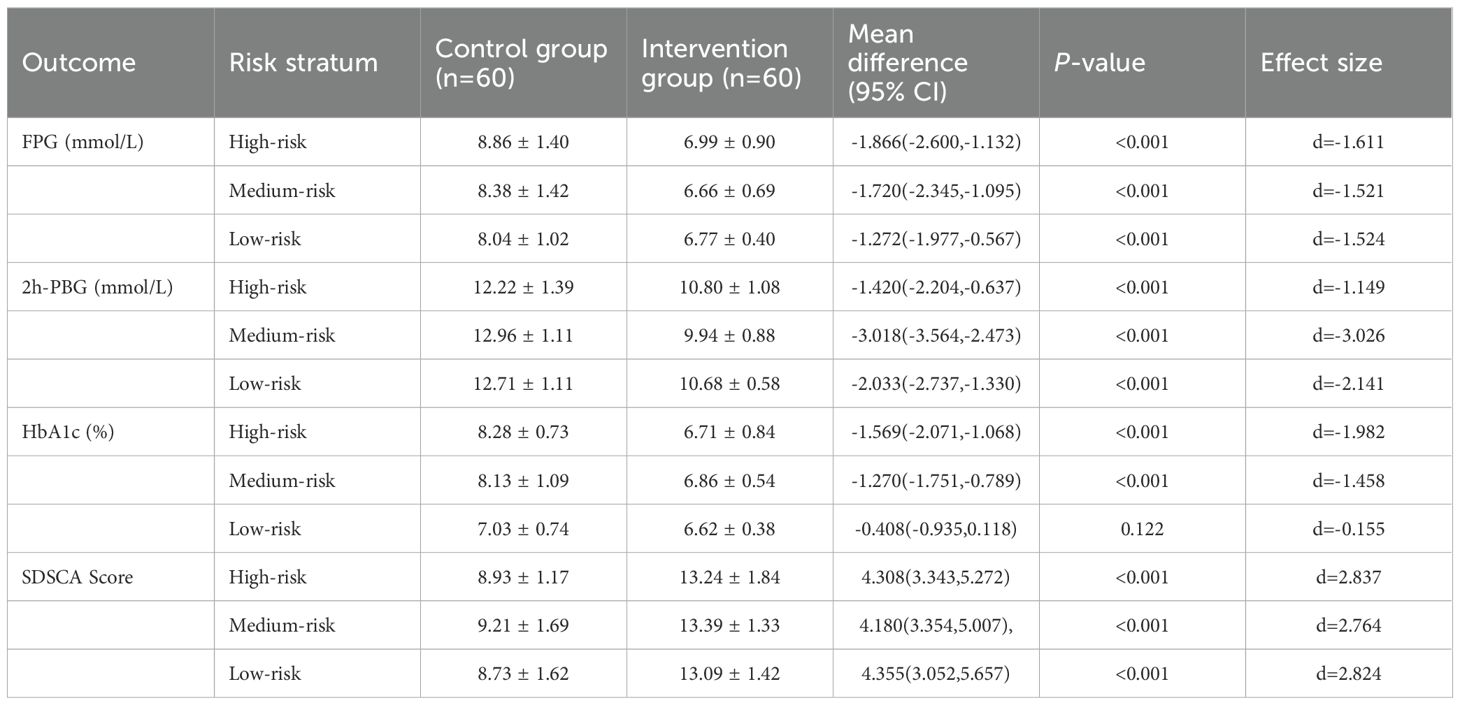1460x705 pixels.
Task: Click the Outcome column header
Action: [x=78, y=63]
